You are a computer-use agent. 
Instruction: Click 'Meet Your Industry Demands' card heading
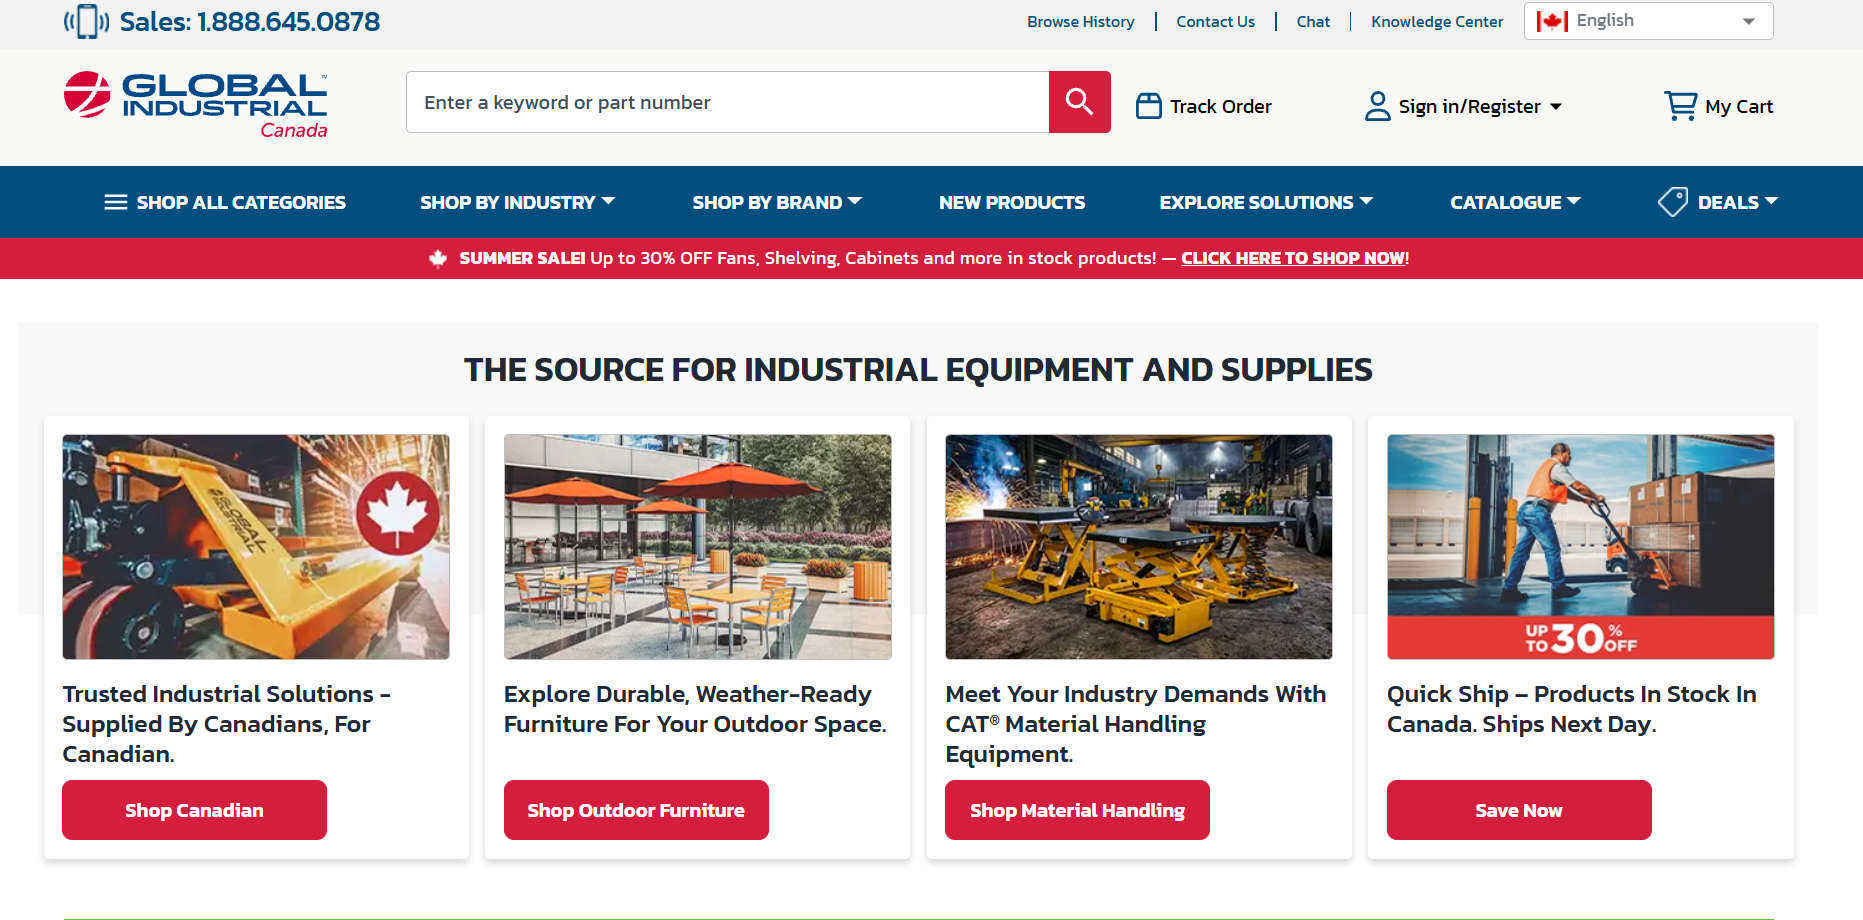tap(1136, 724)
